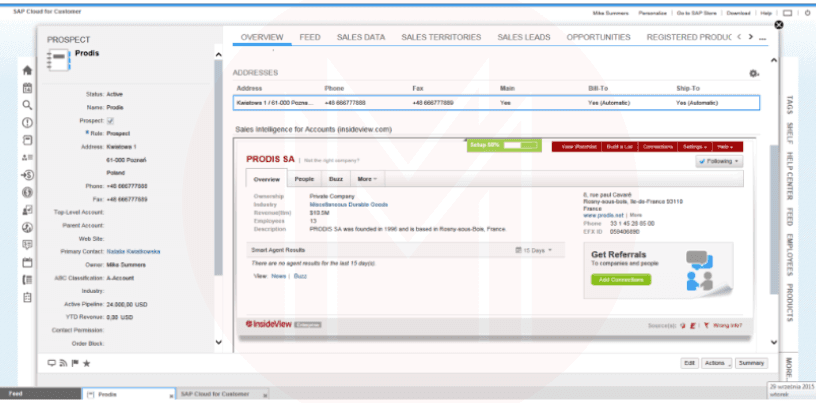Screen dimensions: 821x403
Task: Toggle the Following button in InsideView
Action: click(719, 160)
